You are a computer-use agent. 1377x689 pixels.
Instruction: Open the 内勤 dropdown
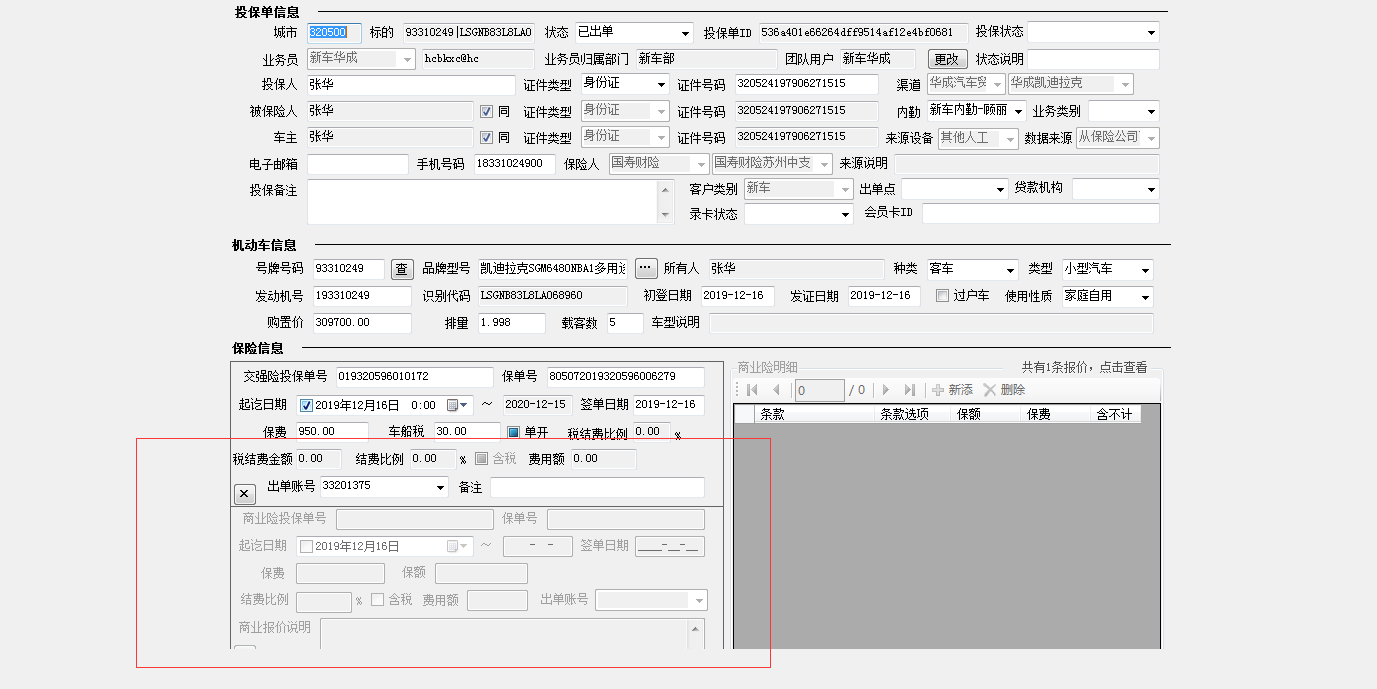1018,111
